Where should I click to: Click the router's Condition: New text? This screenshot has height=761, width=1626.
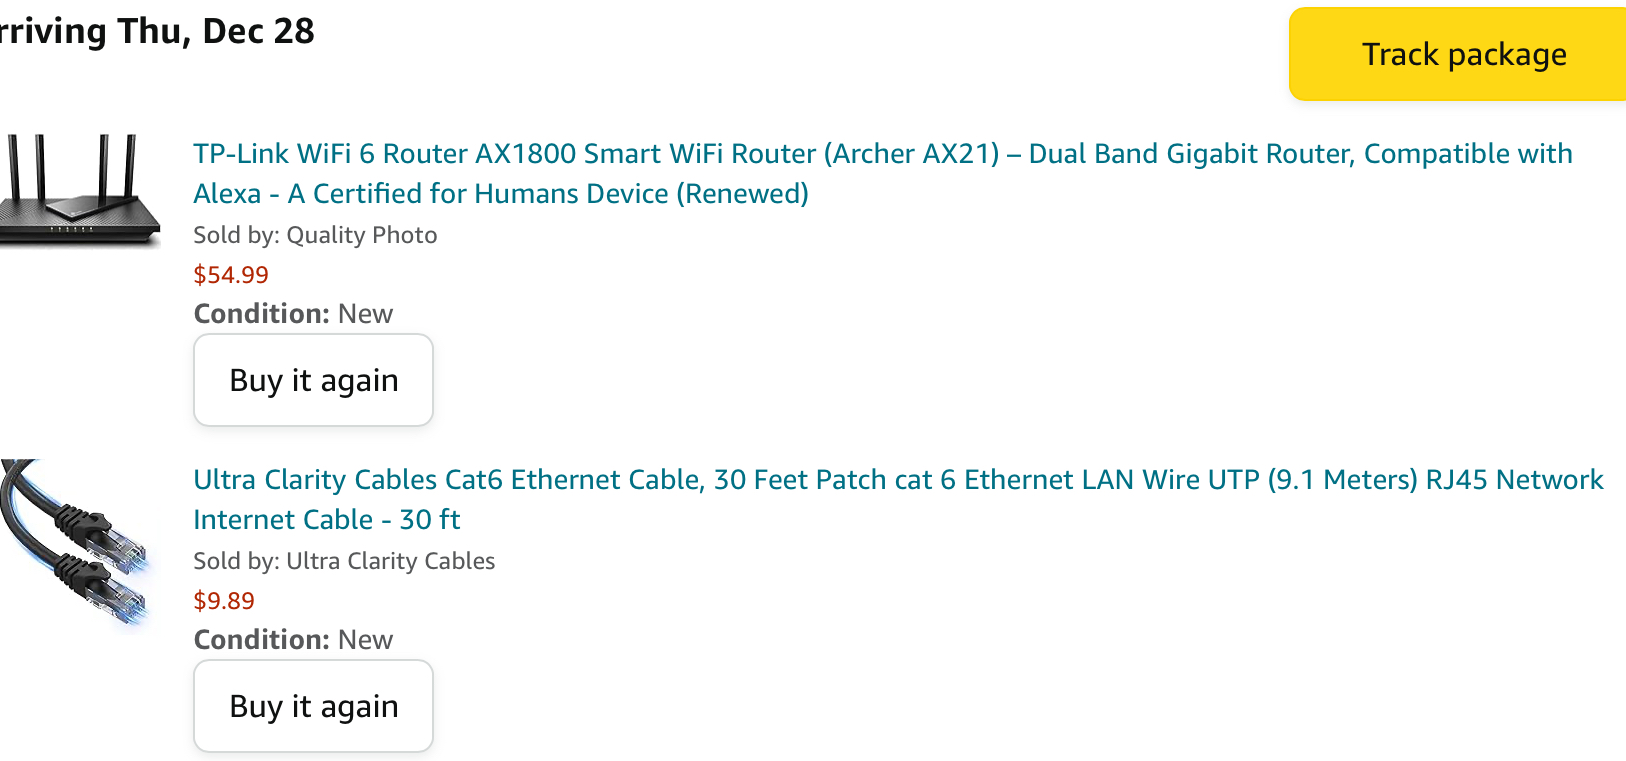coord(293,314)
